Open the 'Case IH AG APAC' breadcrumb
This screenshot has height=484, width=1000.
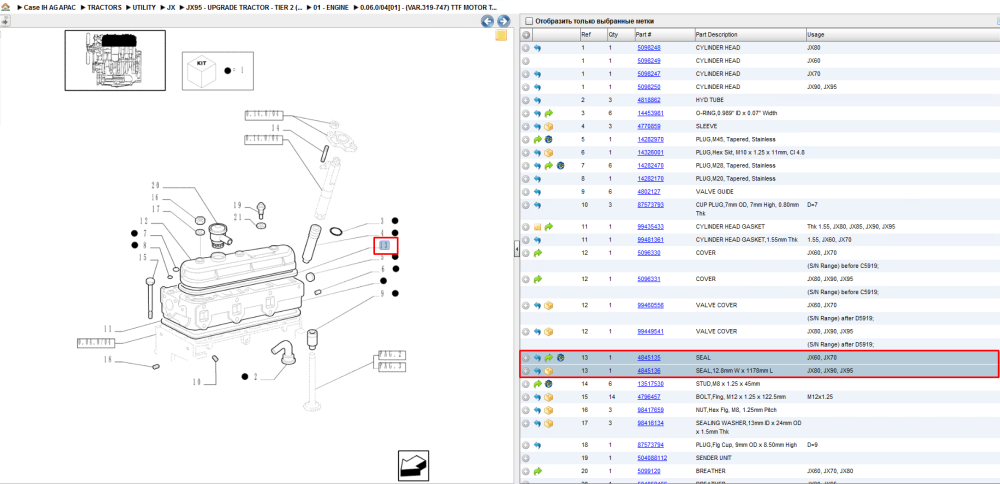[50, 7]
